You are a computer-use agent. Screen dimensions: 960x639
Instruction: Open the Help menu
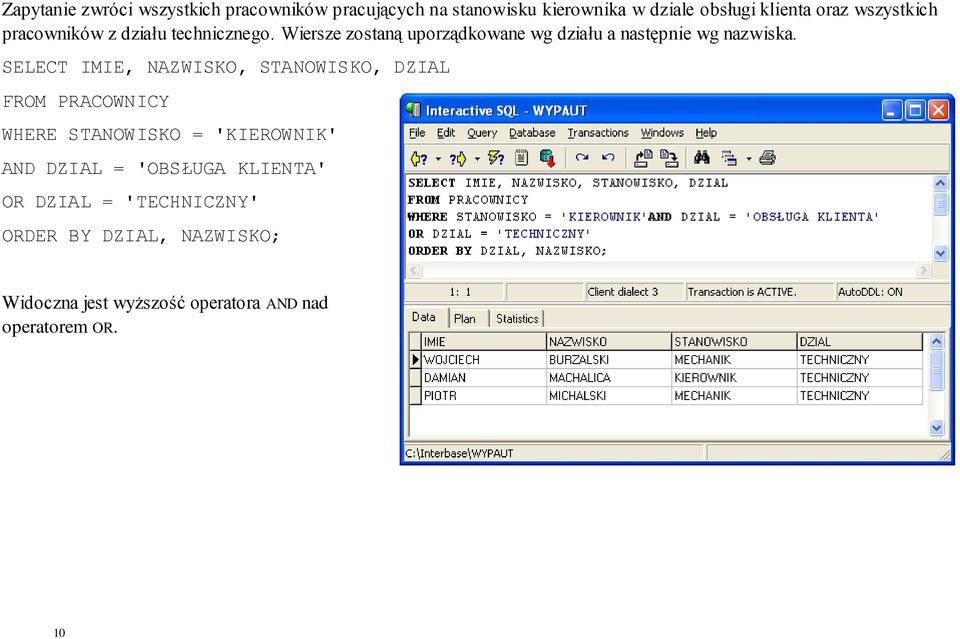(x=706, y=133)
